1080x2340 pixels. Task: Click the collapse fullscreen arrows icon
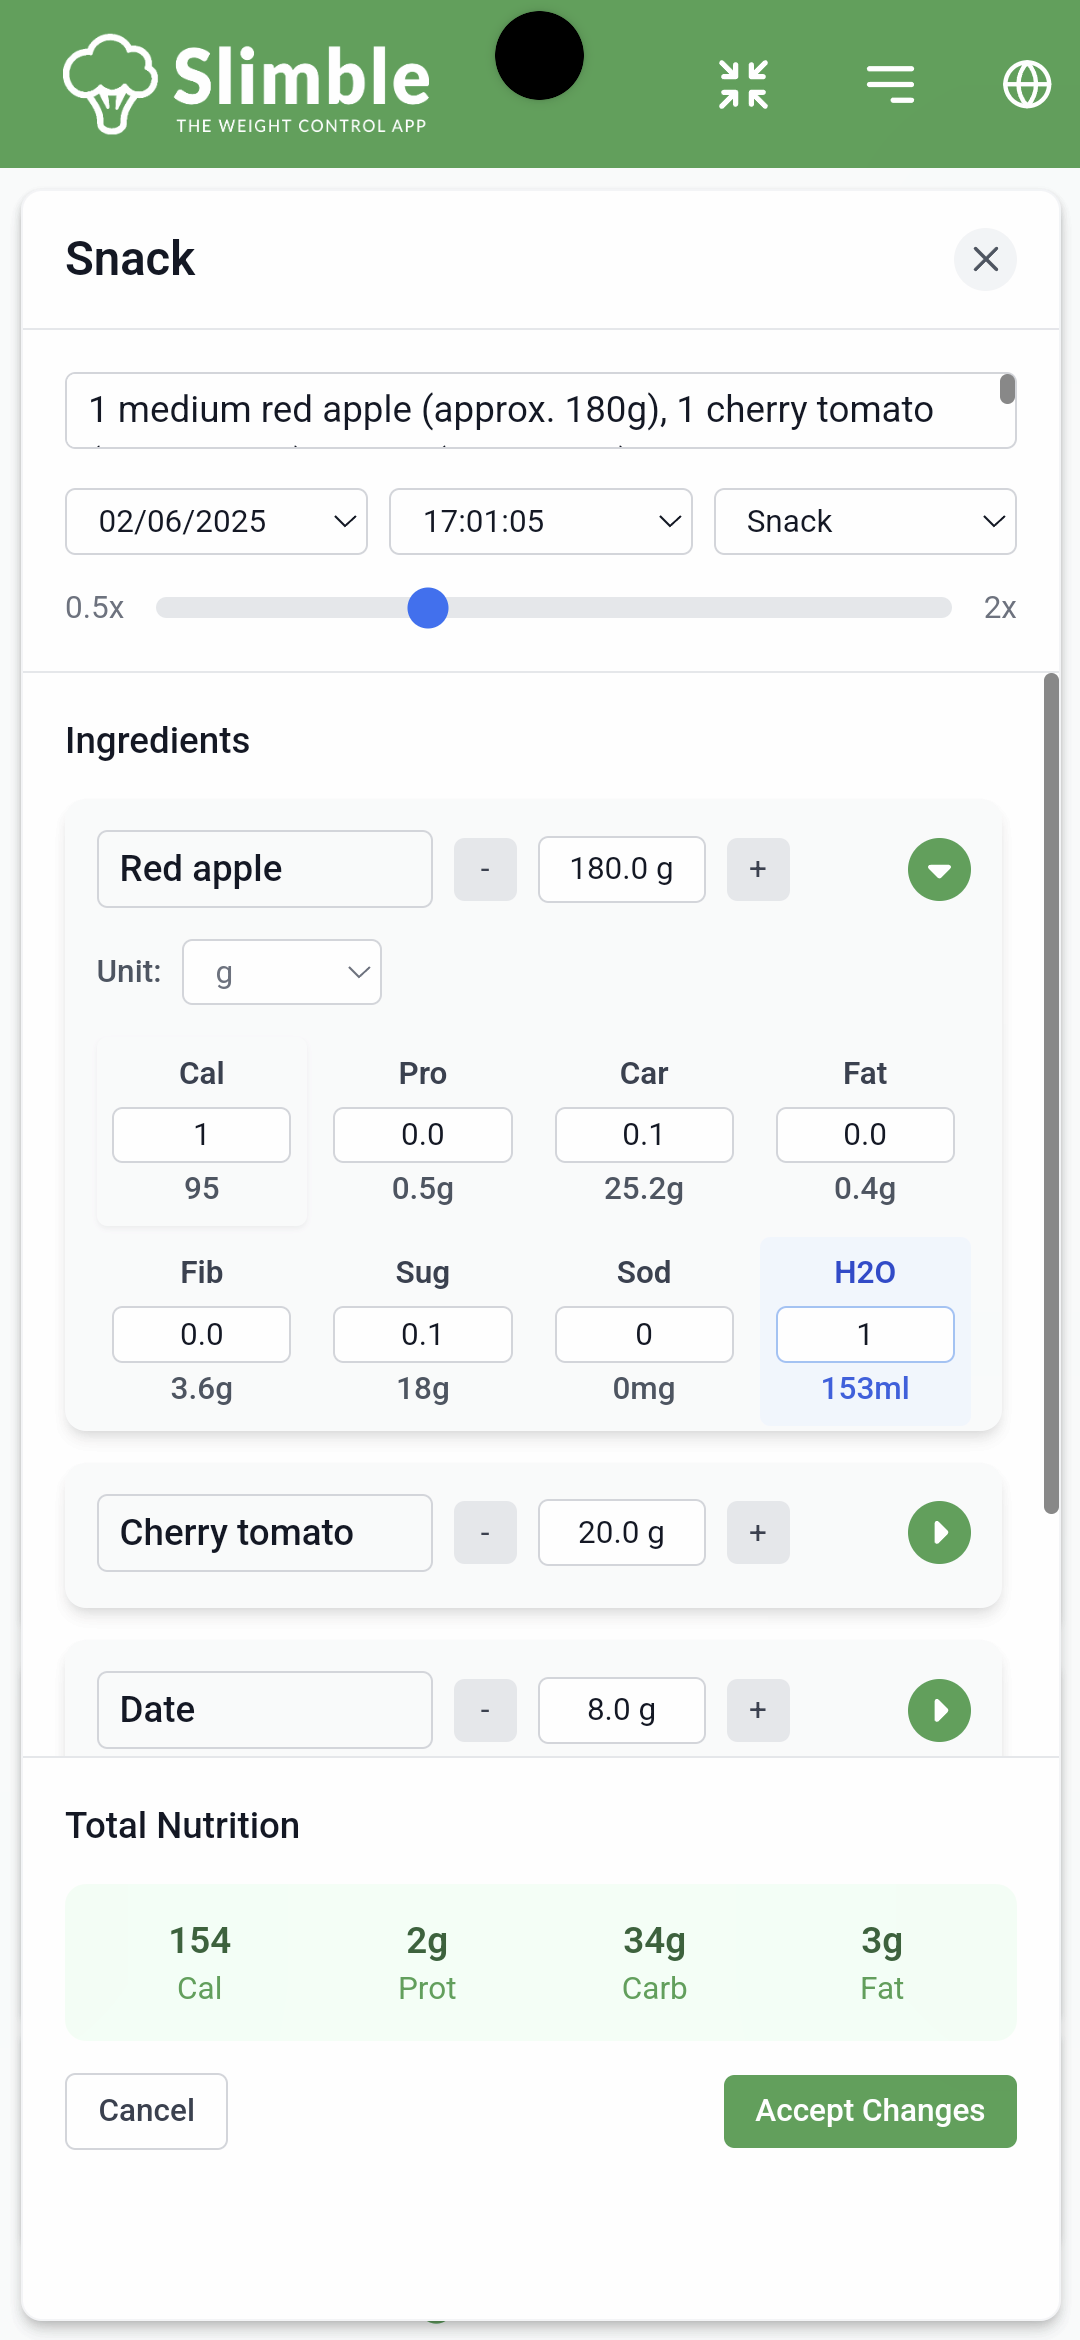tap(743, 84)
